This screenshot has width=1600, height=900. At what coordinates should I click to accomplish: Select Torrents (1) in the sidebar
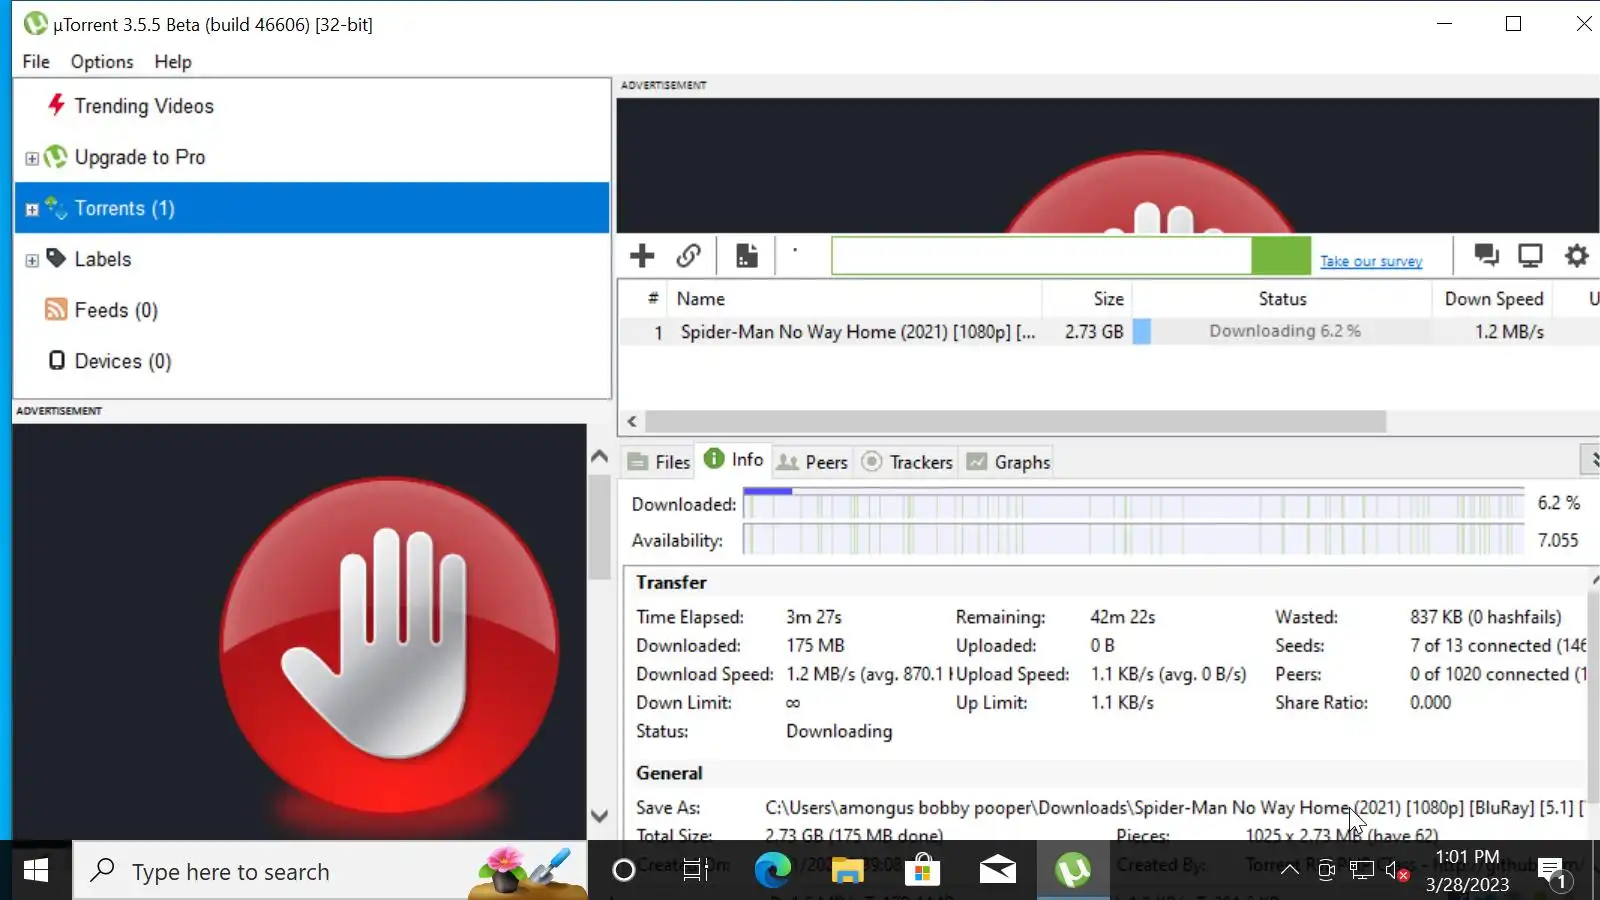[x=312, y=208]
